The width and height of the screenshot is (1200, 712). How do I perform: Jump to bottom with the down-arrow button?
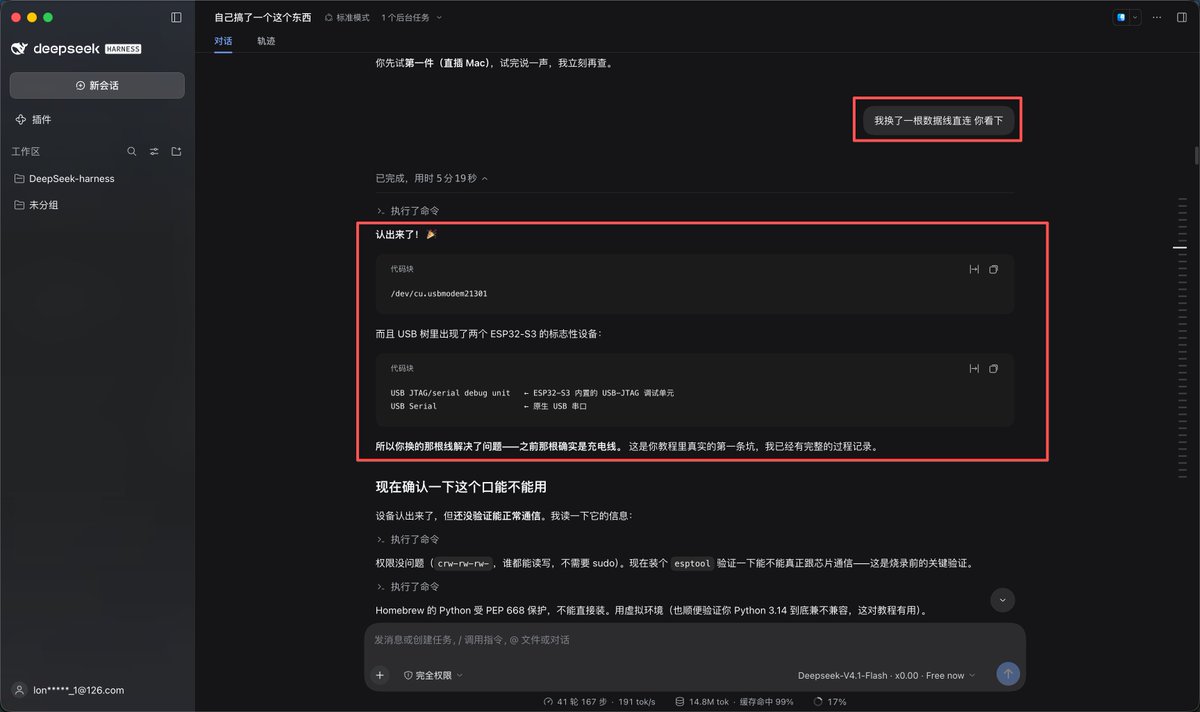1002,599
